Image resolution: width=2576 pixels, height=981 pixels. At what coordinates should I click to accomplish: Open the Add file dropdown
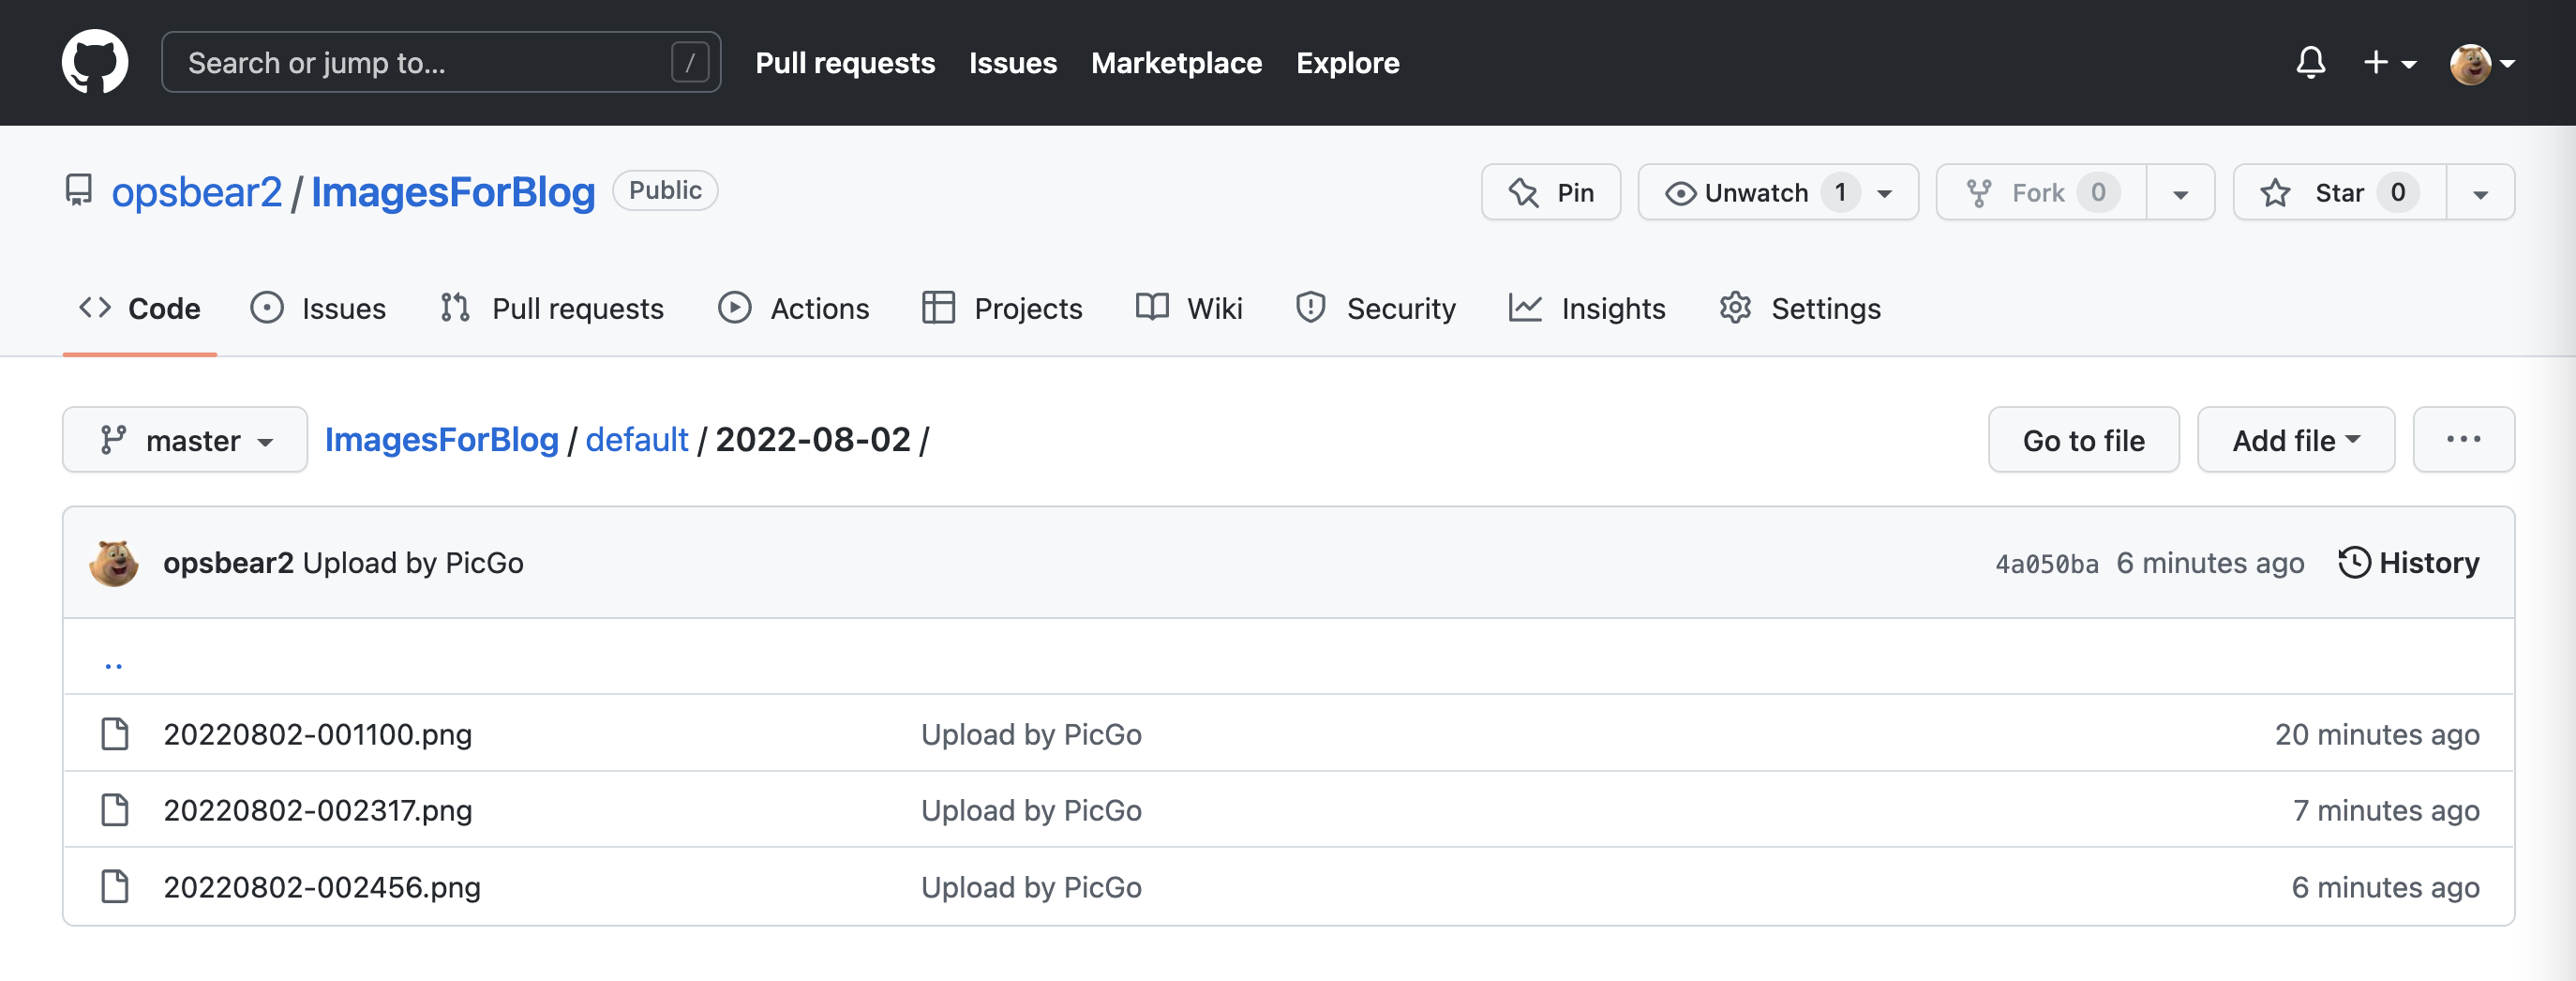click(2295, 439)
